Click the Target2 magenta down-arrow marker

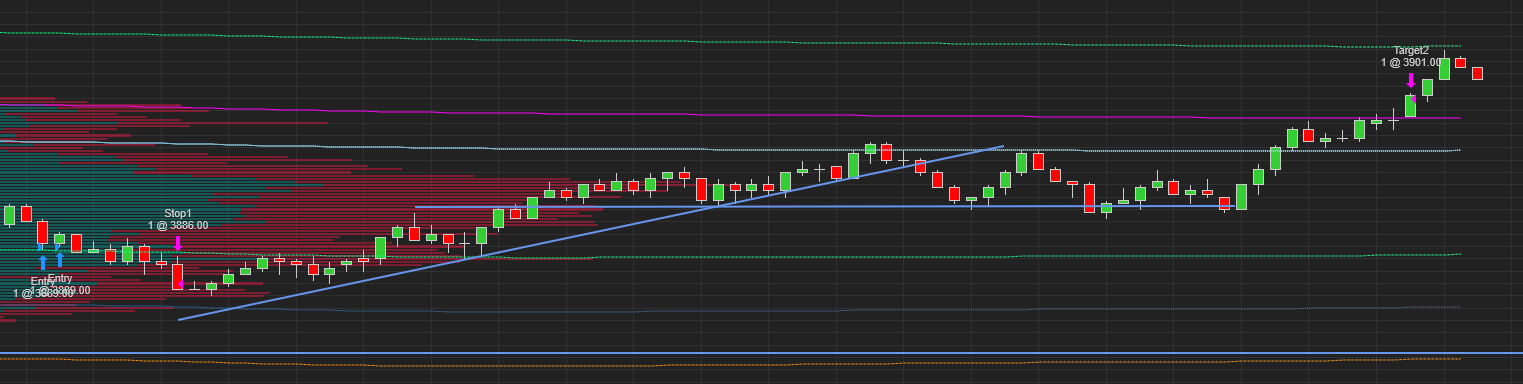[x=1411, y=81]
